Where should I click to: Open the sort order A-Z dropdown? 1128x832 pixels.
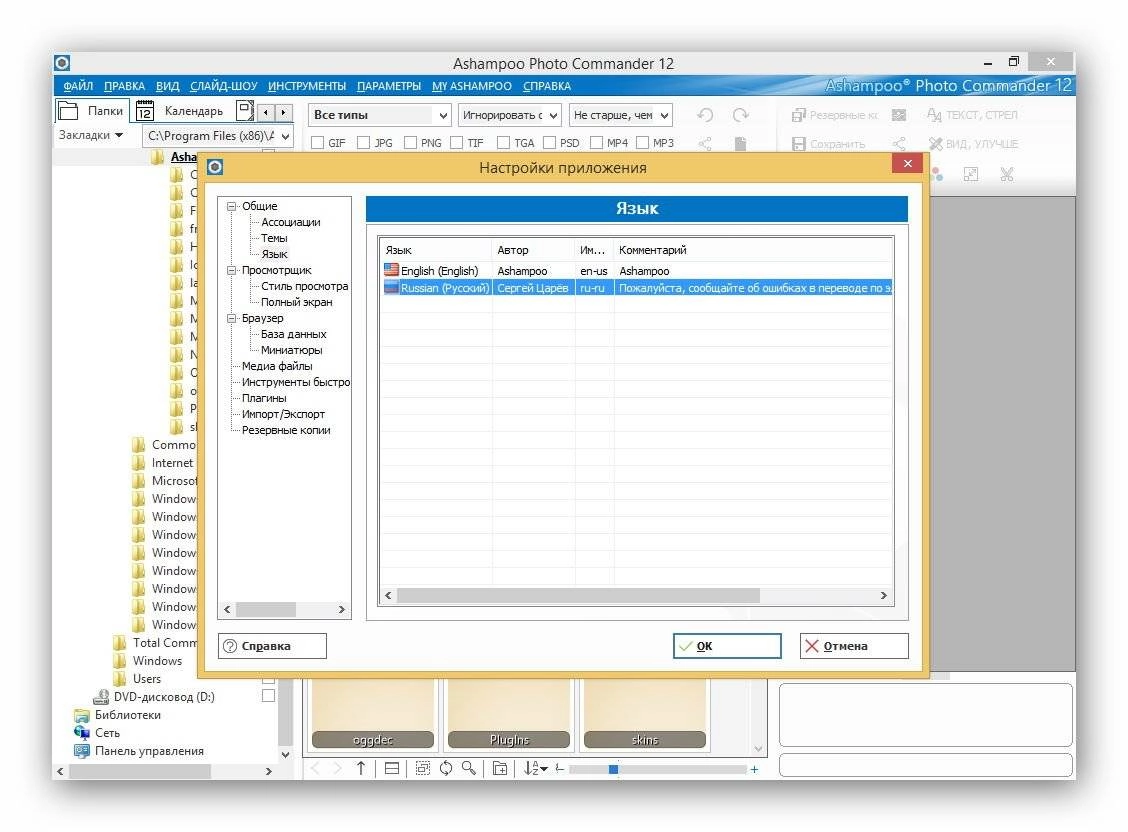[x=535, y=769]
